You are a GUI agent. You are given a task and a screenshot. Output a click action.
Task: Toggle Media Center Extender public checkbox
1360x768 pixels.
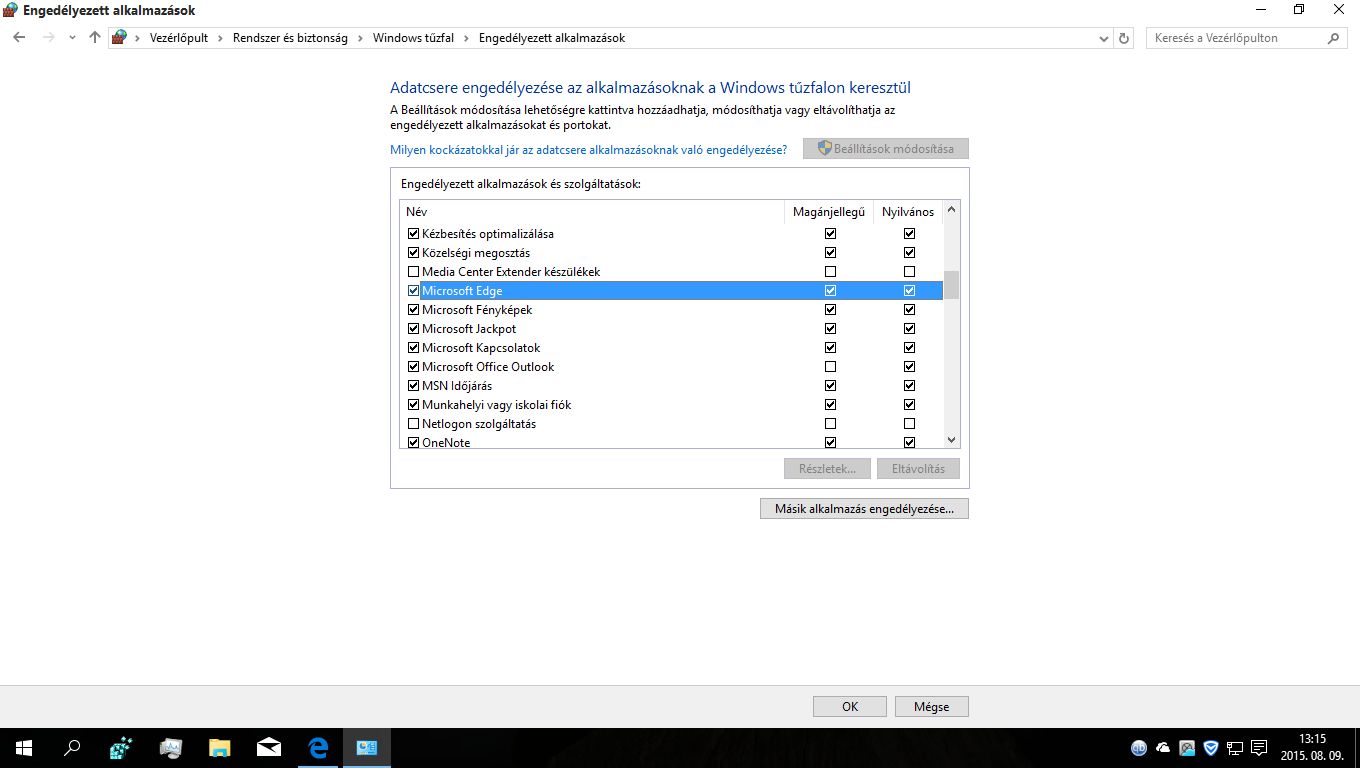tap(909, 272)
